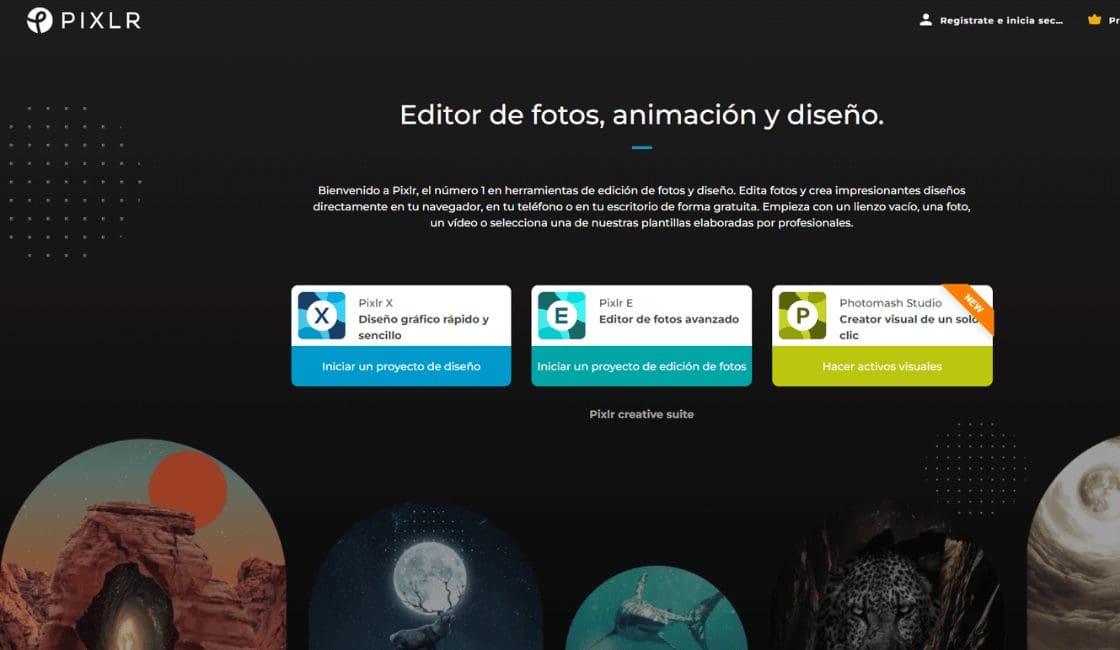Screen dimensions: 1120x650
Task: Open the leopard face thumbnail
Action: click(x=885, y=590)
